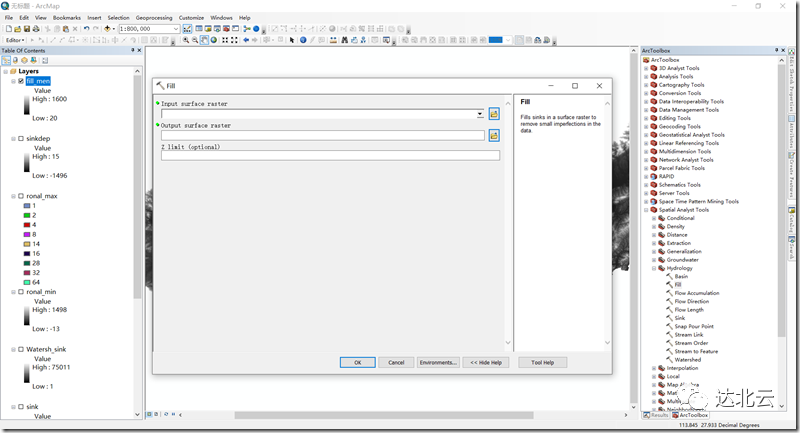The width and height of the screenshot is (800, 433).
Task: Click Cancel in the Fill dialog
Action: (x=396, y=363)
